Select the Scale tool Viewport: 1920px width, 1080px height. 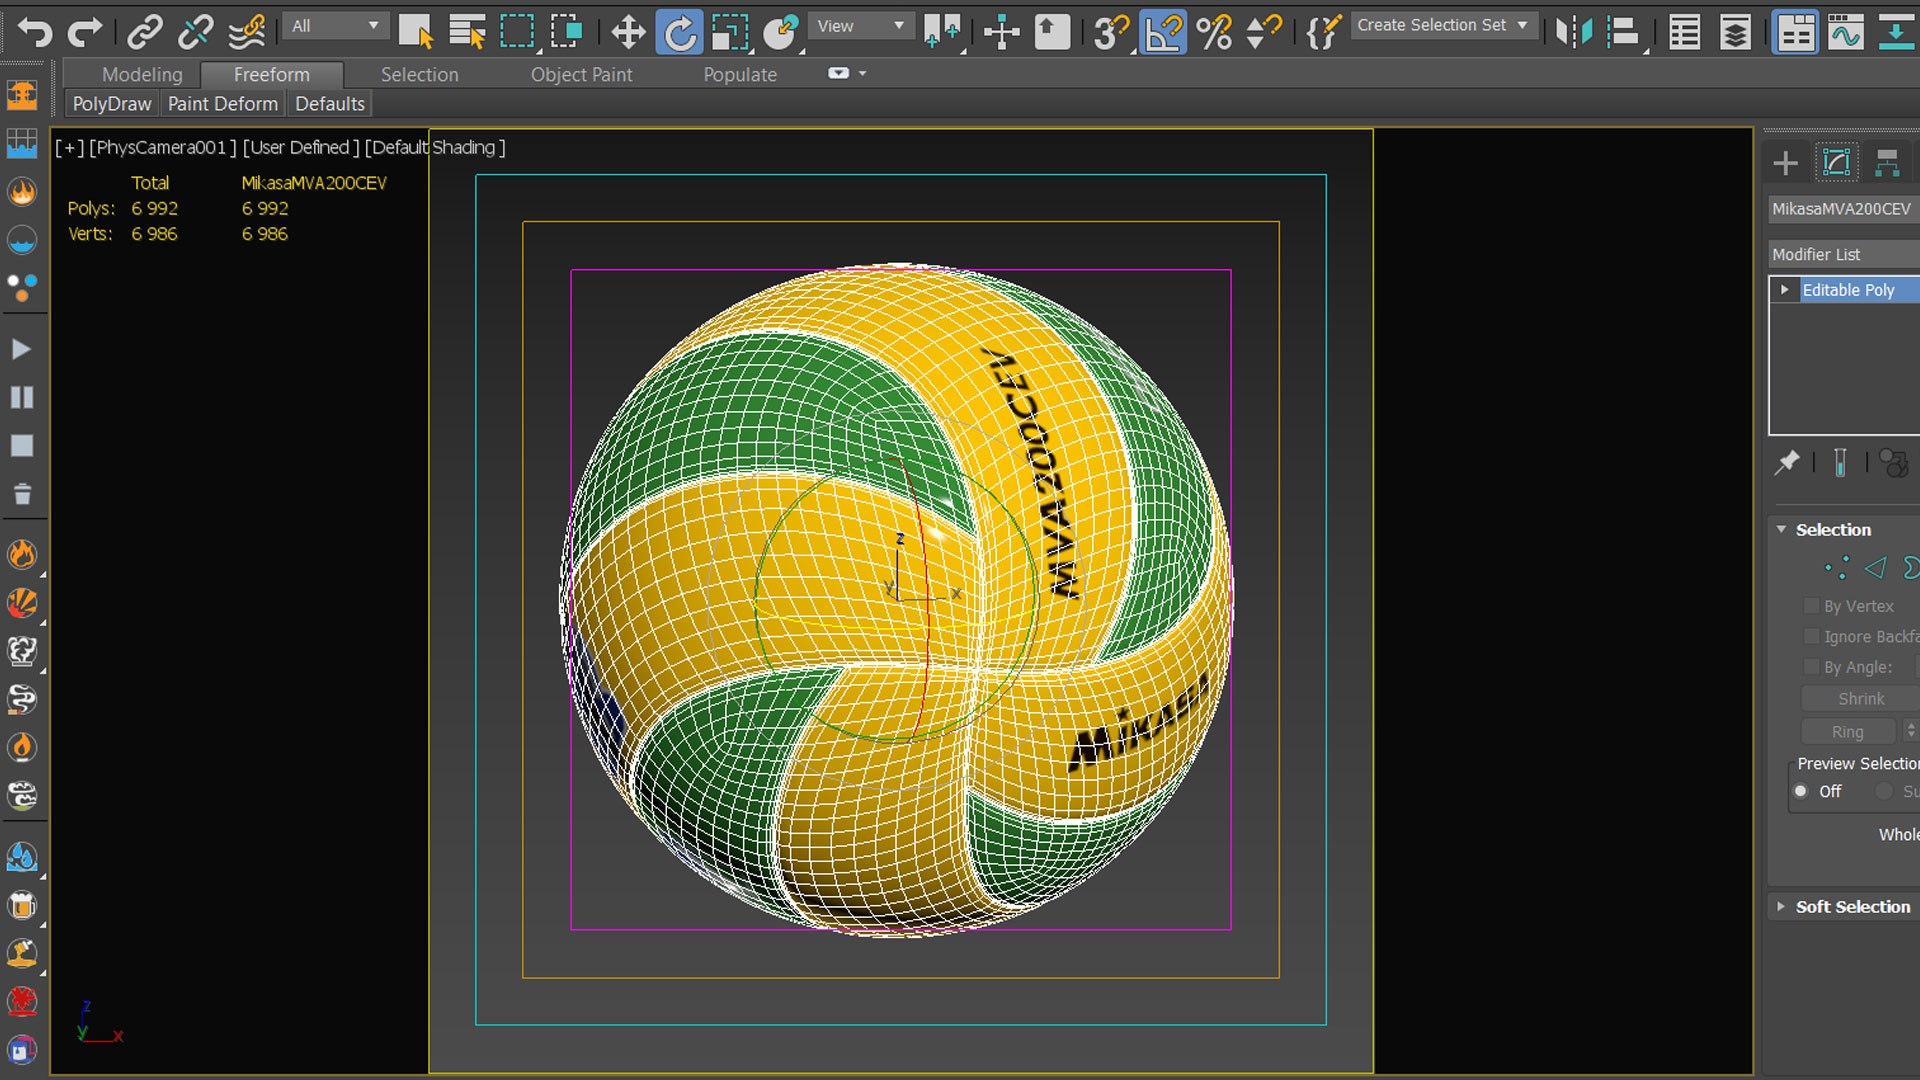(730, 32)
